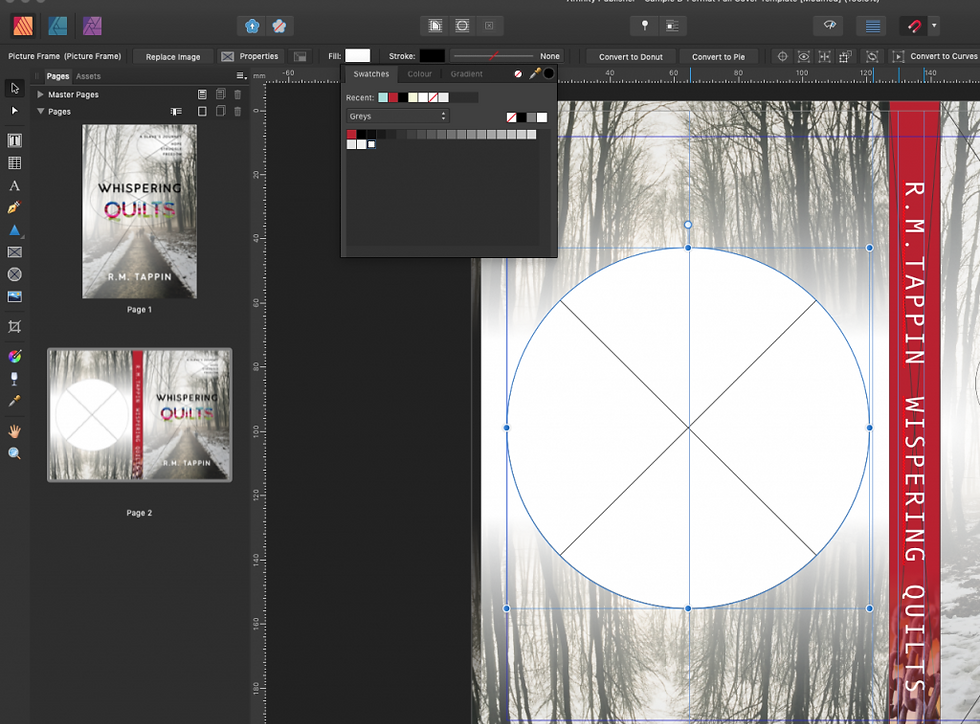
Task: Select the Picture Frame Ellipse tool
Action: 14,274
